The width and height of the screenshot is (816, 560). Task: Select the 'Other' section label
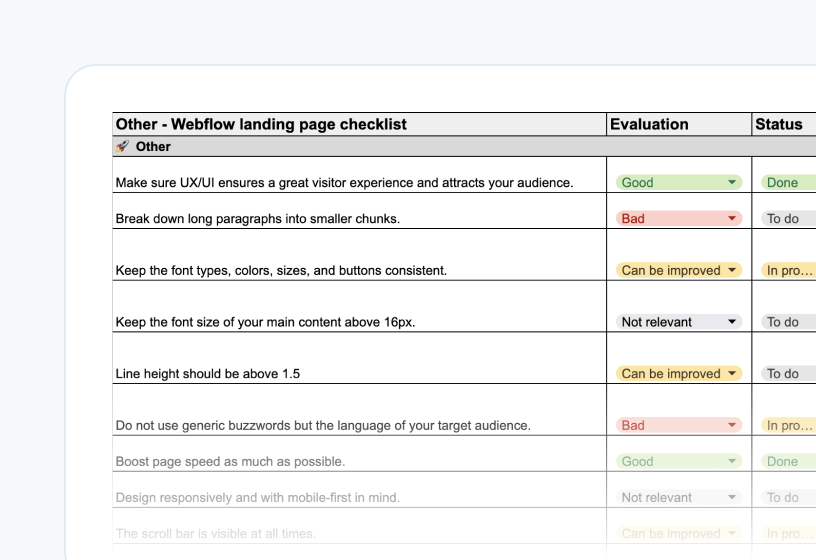click(x=153, y=147)
